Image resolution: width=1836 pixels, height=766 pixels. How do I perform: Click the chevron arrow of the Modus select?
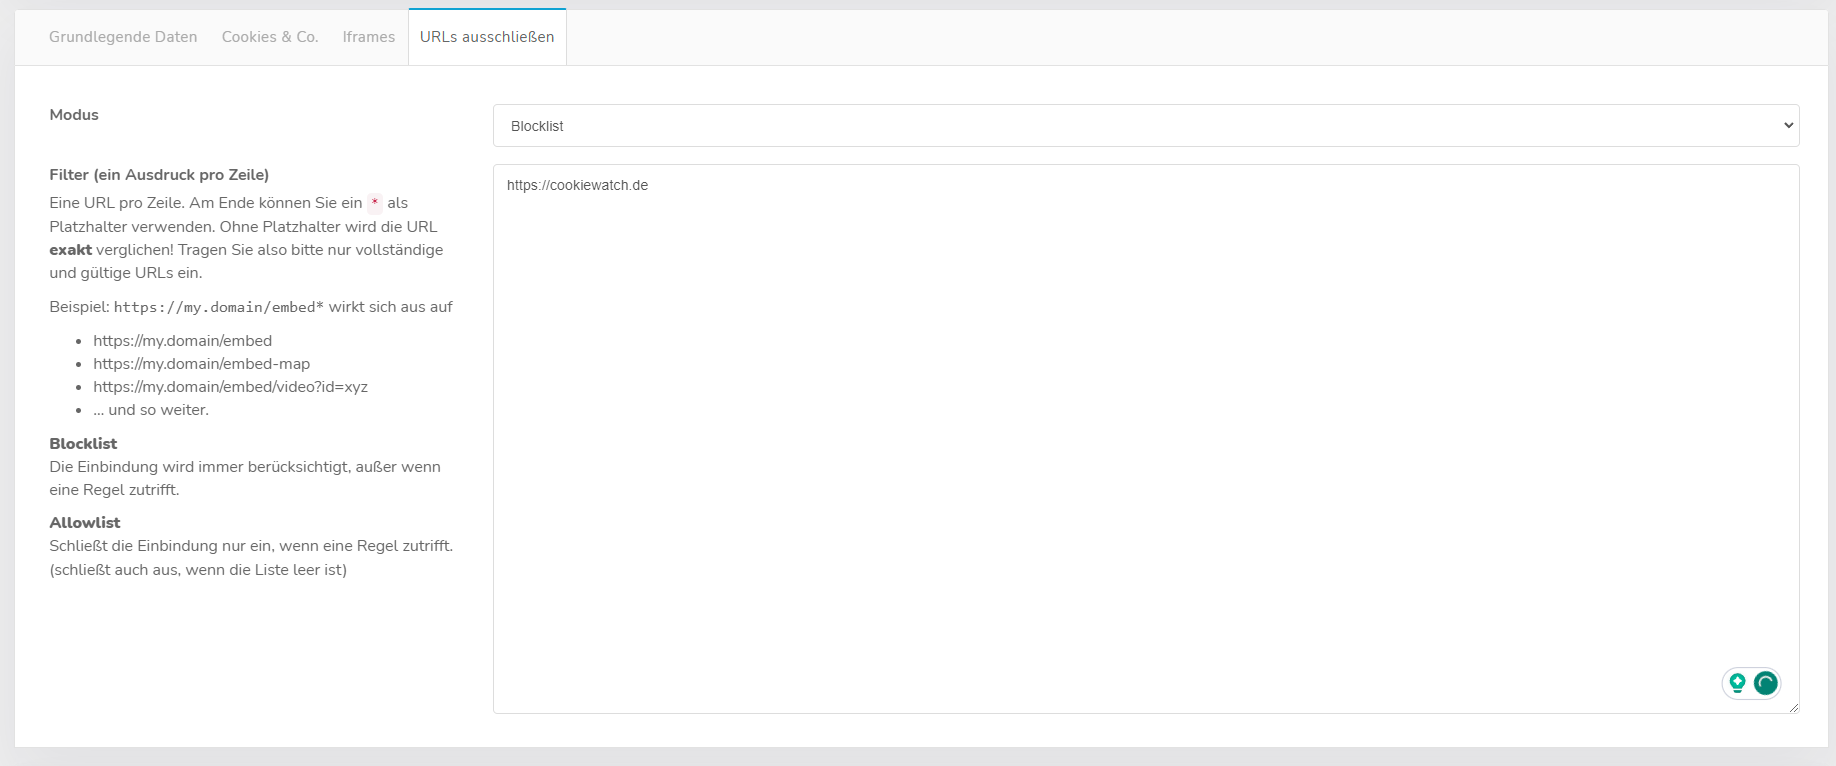tap(1788, 126)
